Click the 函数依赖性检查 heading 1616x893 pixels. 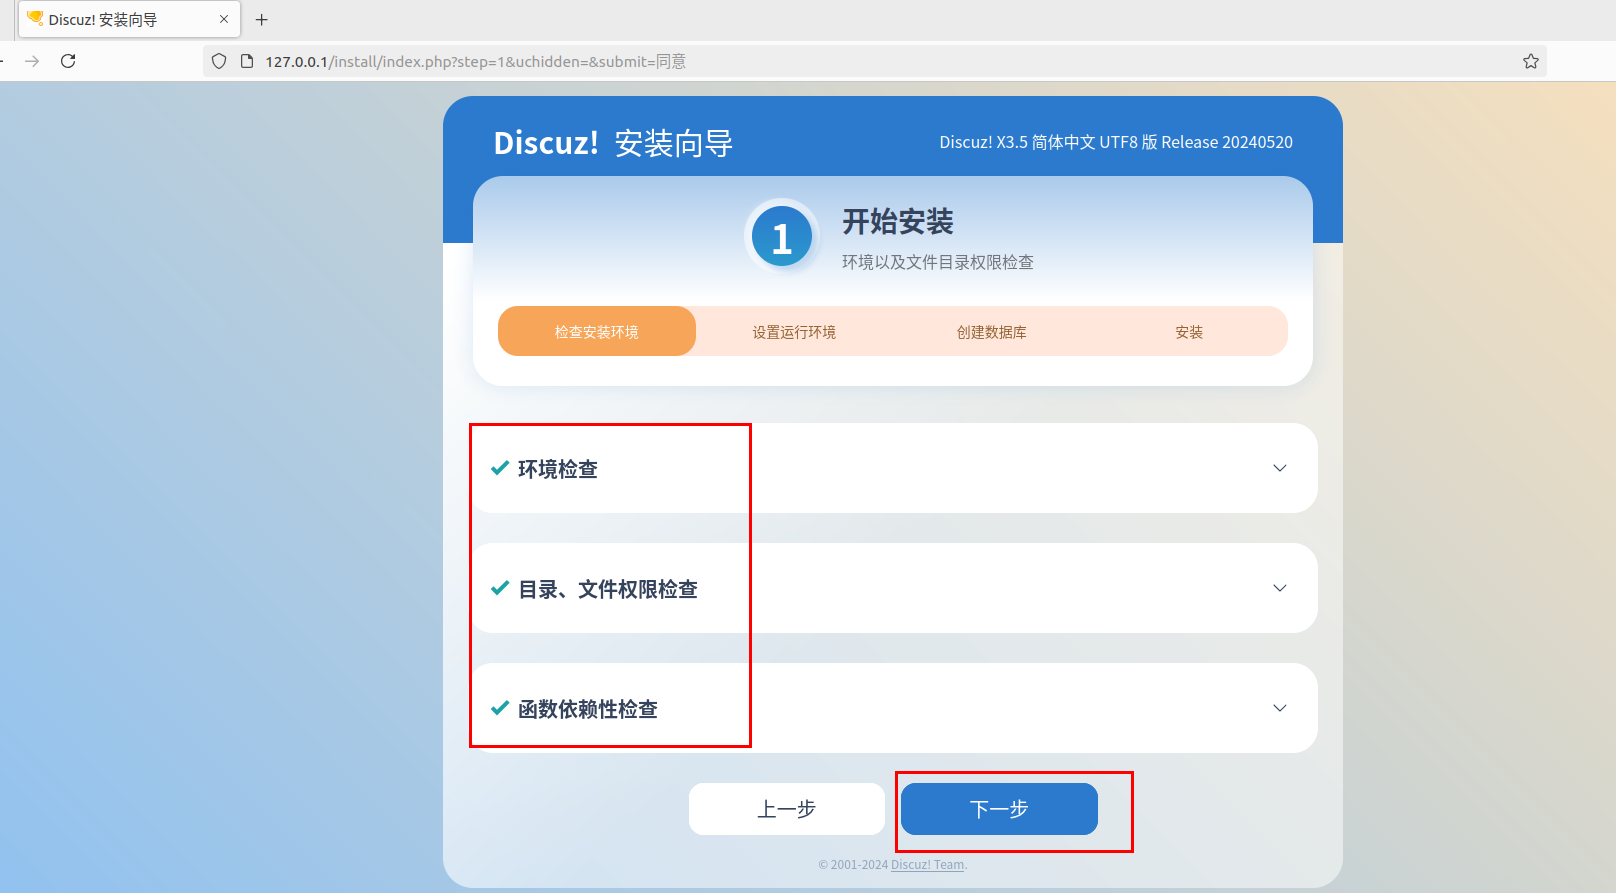(x=588, y=709)
